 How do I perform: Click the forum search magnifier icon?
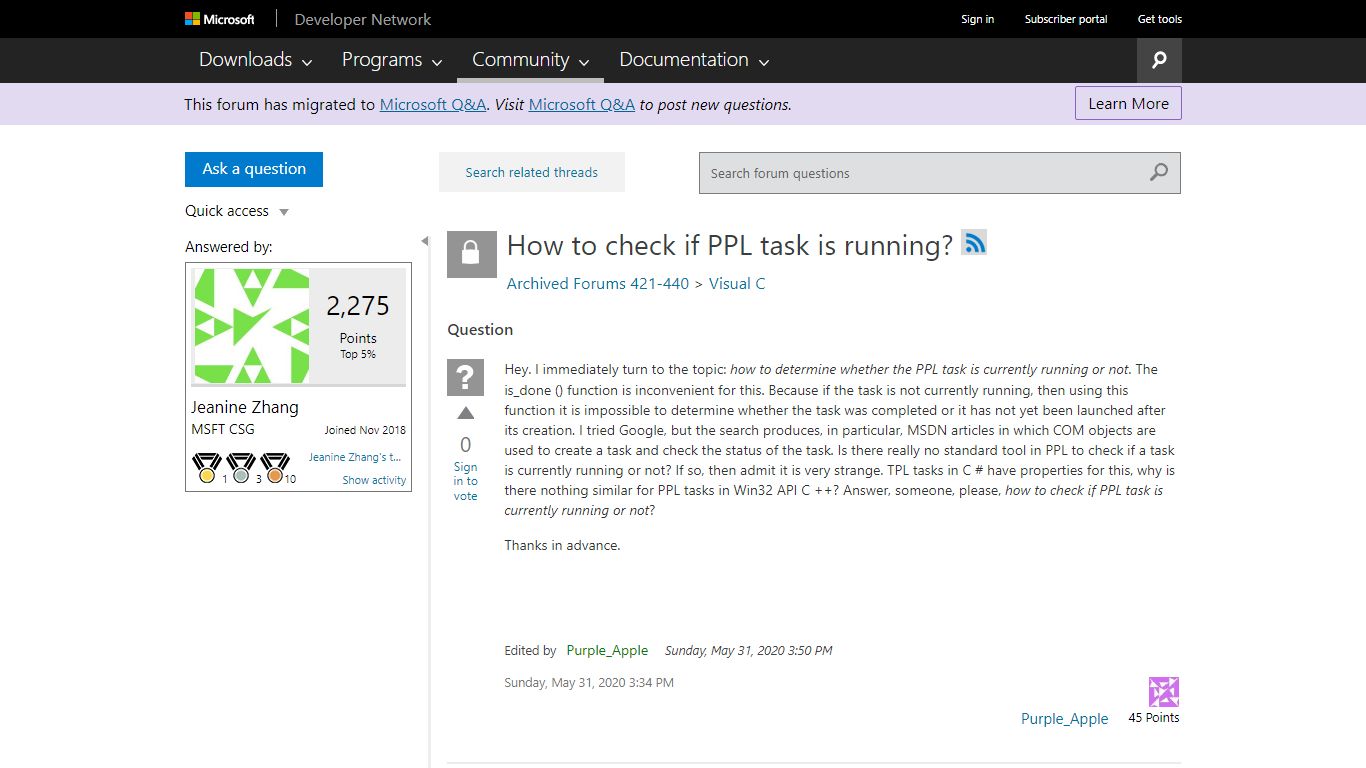click(x=1159, y=172)
